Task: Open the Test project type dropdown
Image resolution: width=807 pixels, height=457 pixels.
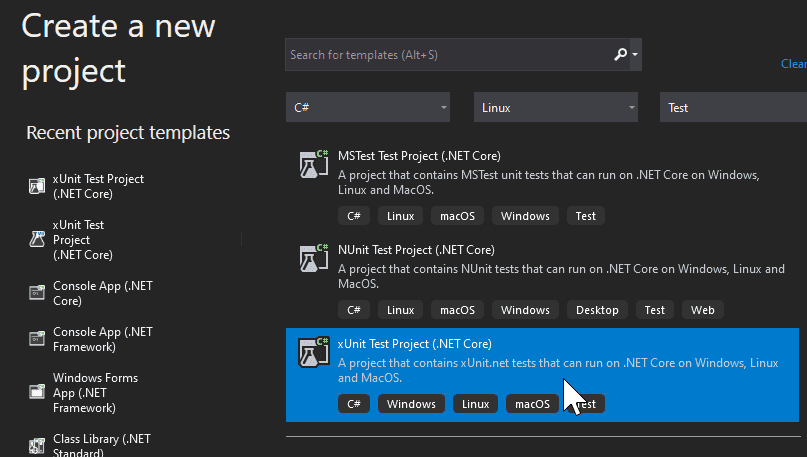Action: (732, 107)
